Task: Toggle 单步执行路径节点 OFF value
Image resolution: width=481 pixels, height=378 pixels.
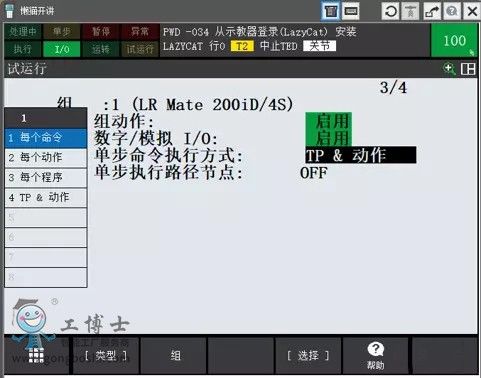Action: pyautogui.click(x=314, y=173)
